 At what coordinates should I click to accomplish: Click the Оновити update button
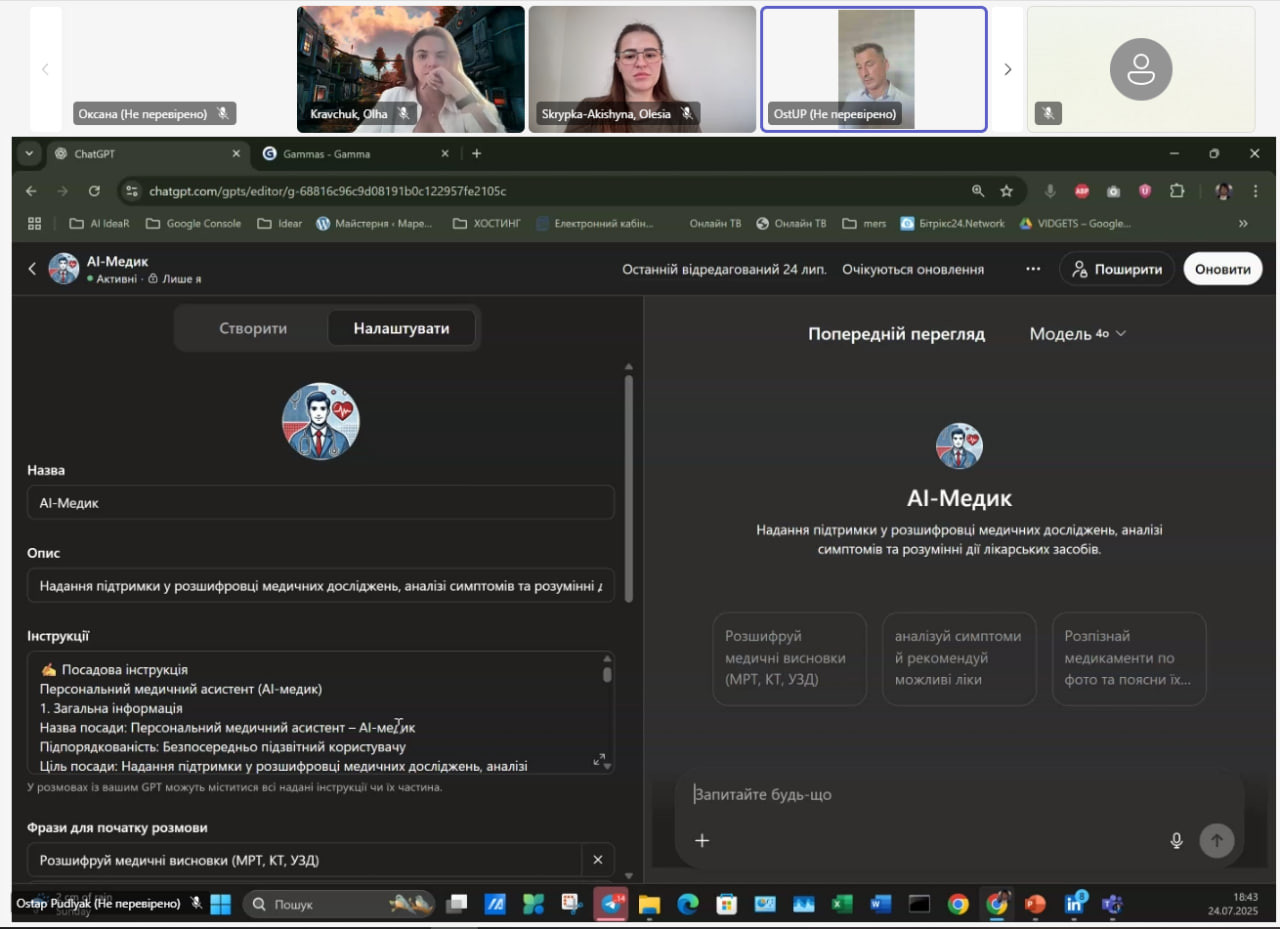[1222, 269]
